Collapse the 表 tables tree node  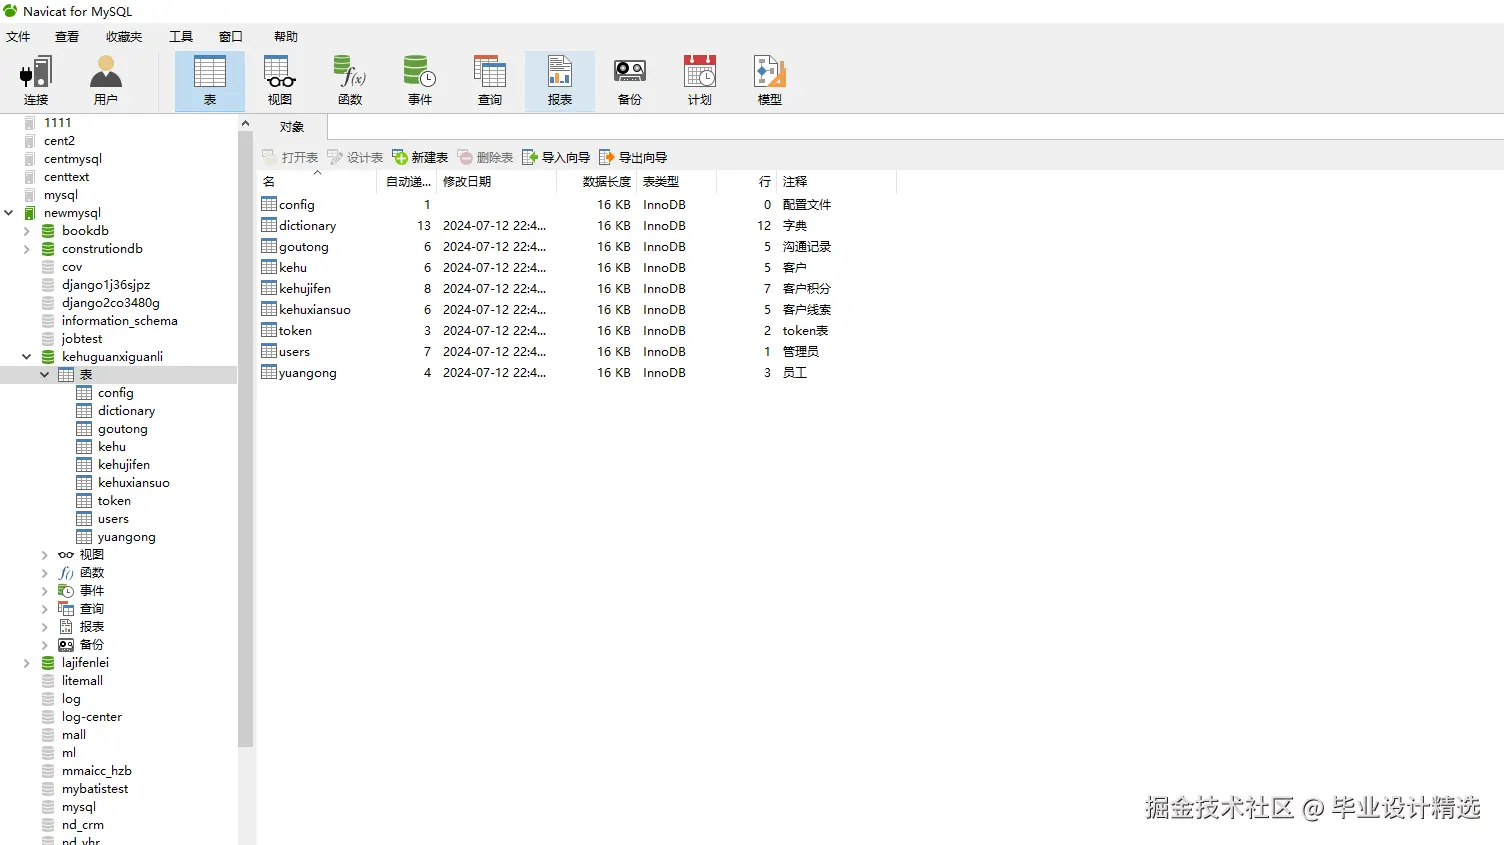pyautogui.click(x=45, y=375)
